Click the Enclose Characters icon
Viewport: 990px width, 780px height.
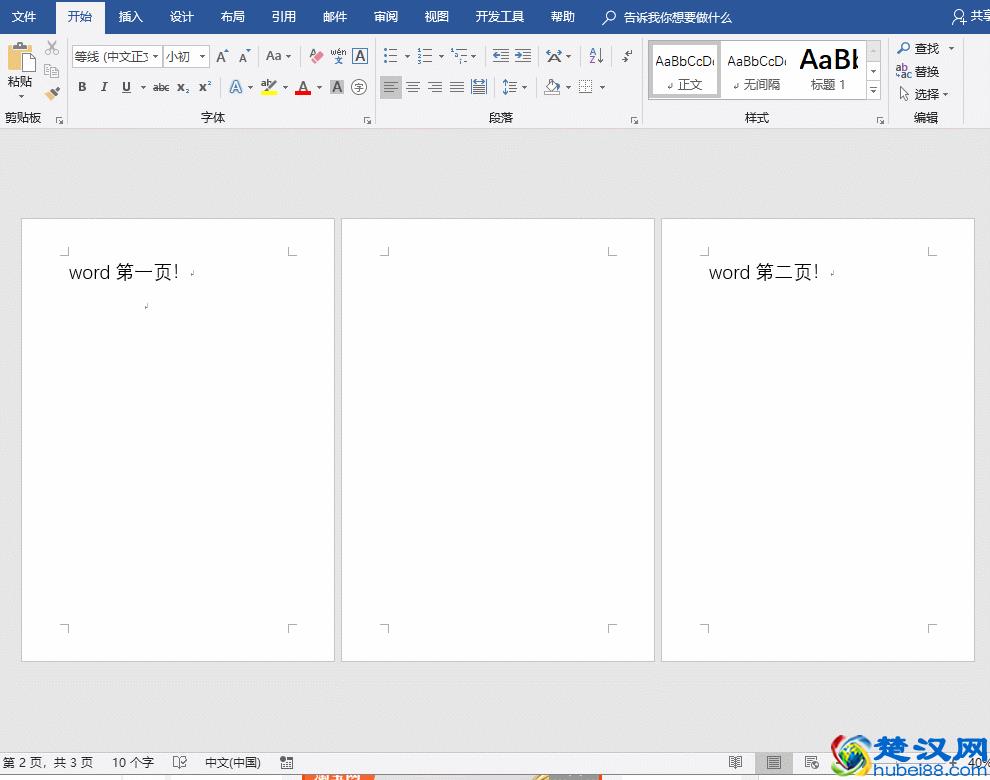coord(359,88)
